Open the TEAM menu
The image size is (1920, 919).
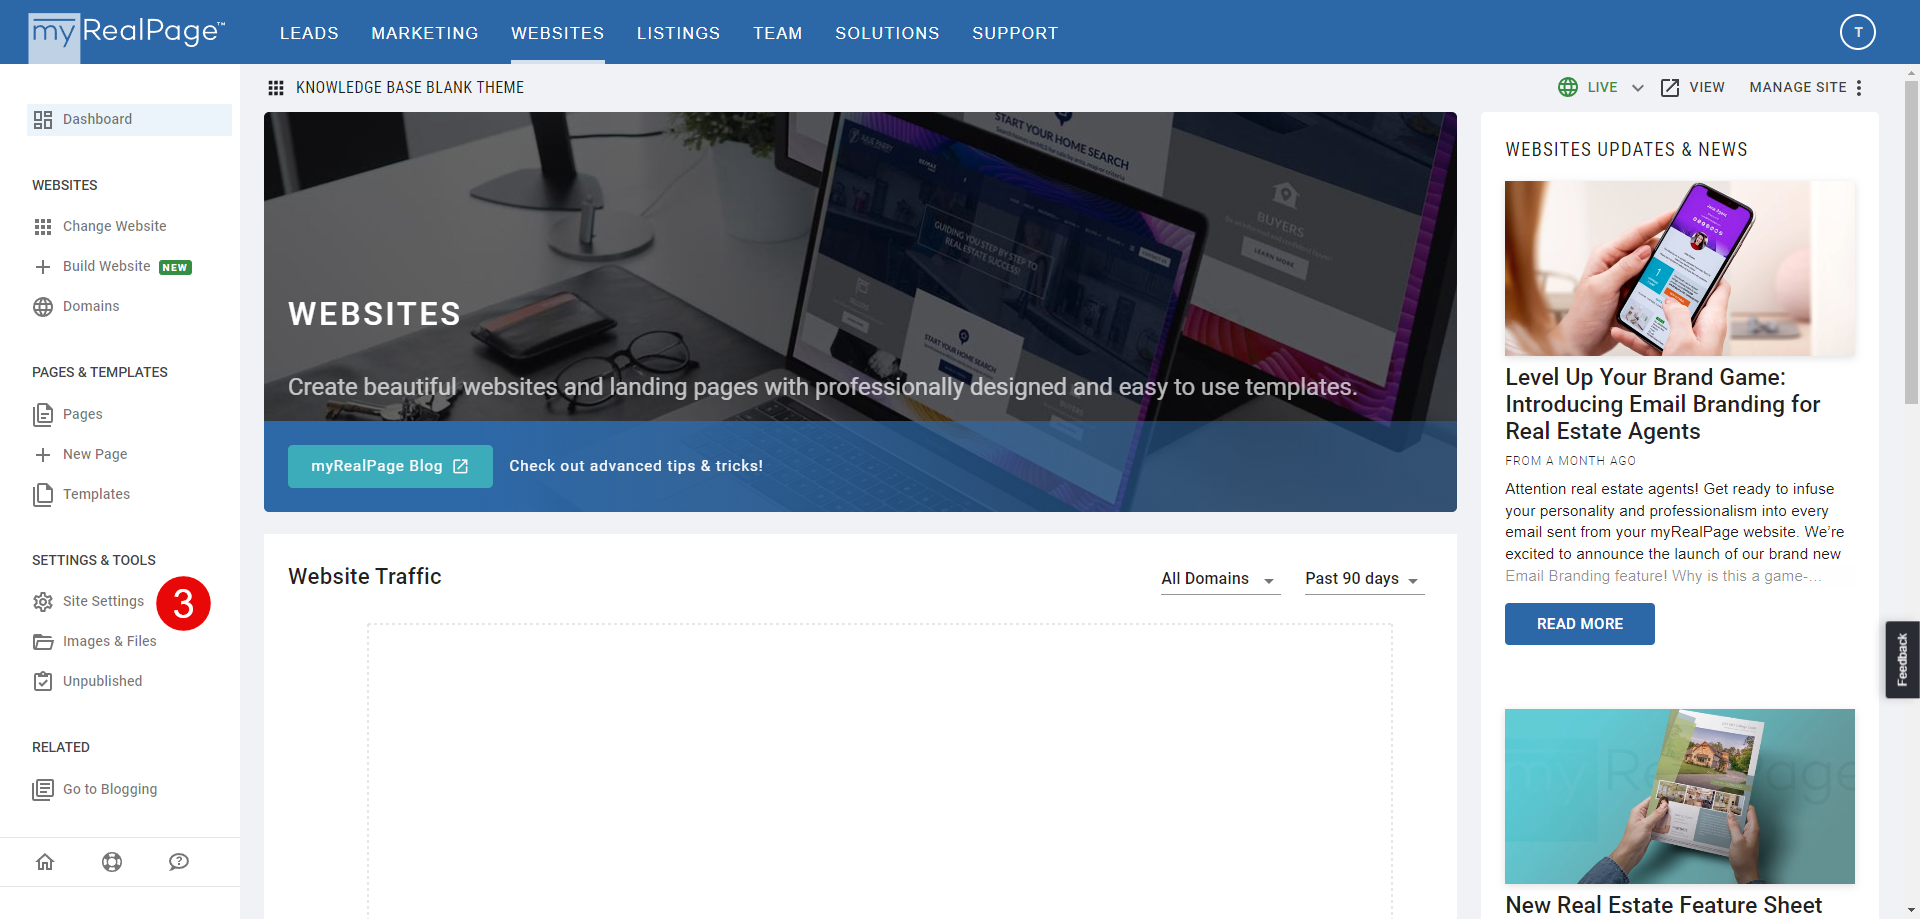[x=778, y=33]
